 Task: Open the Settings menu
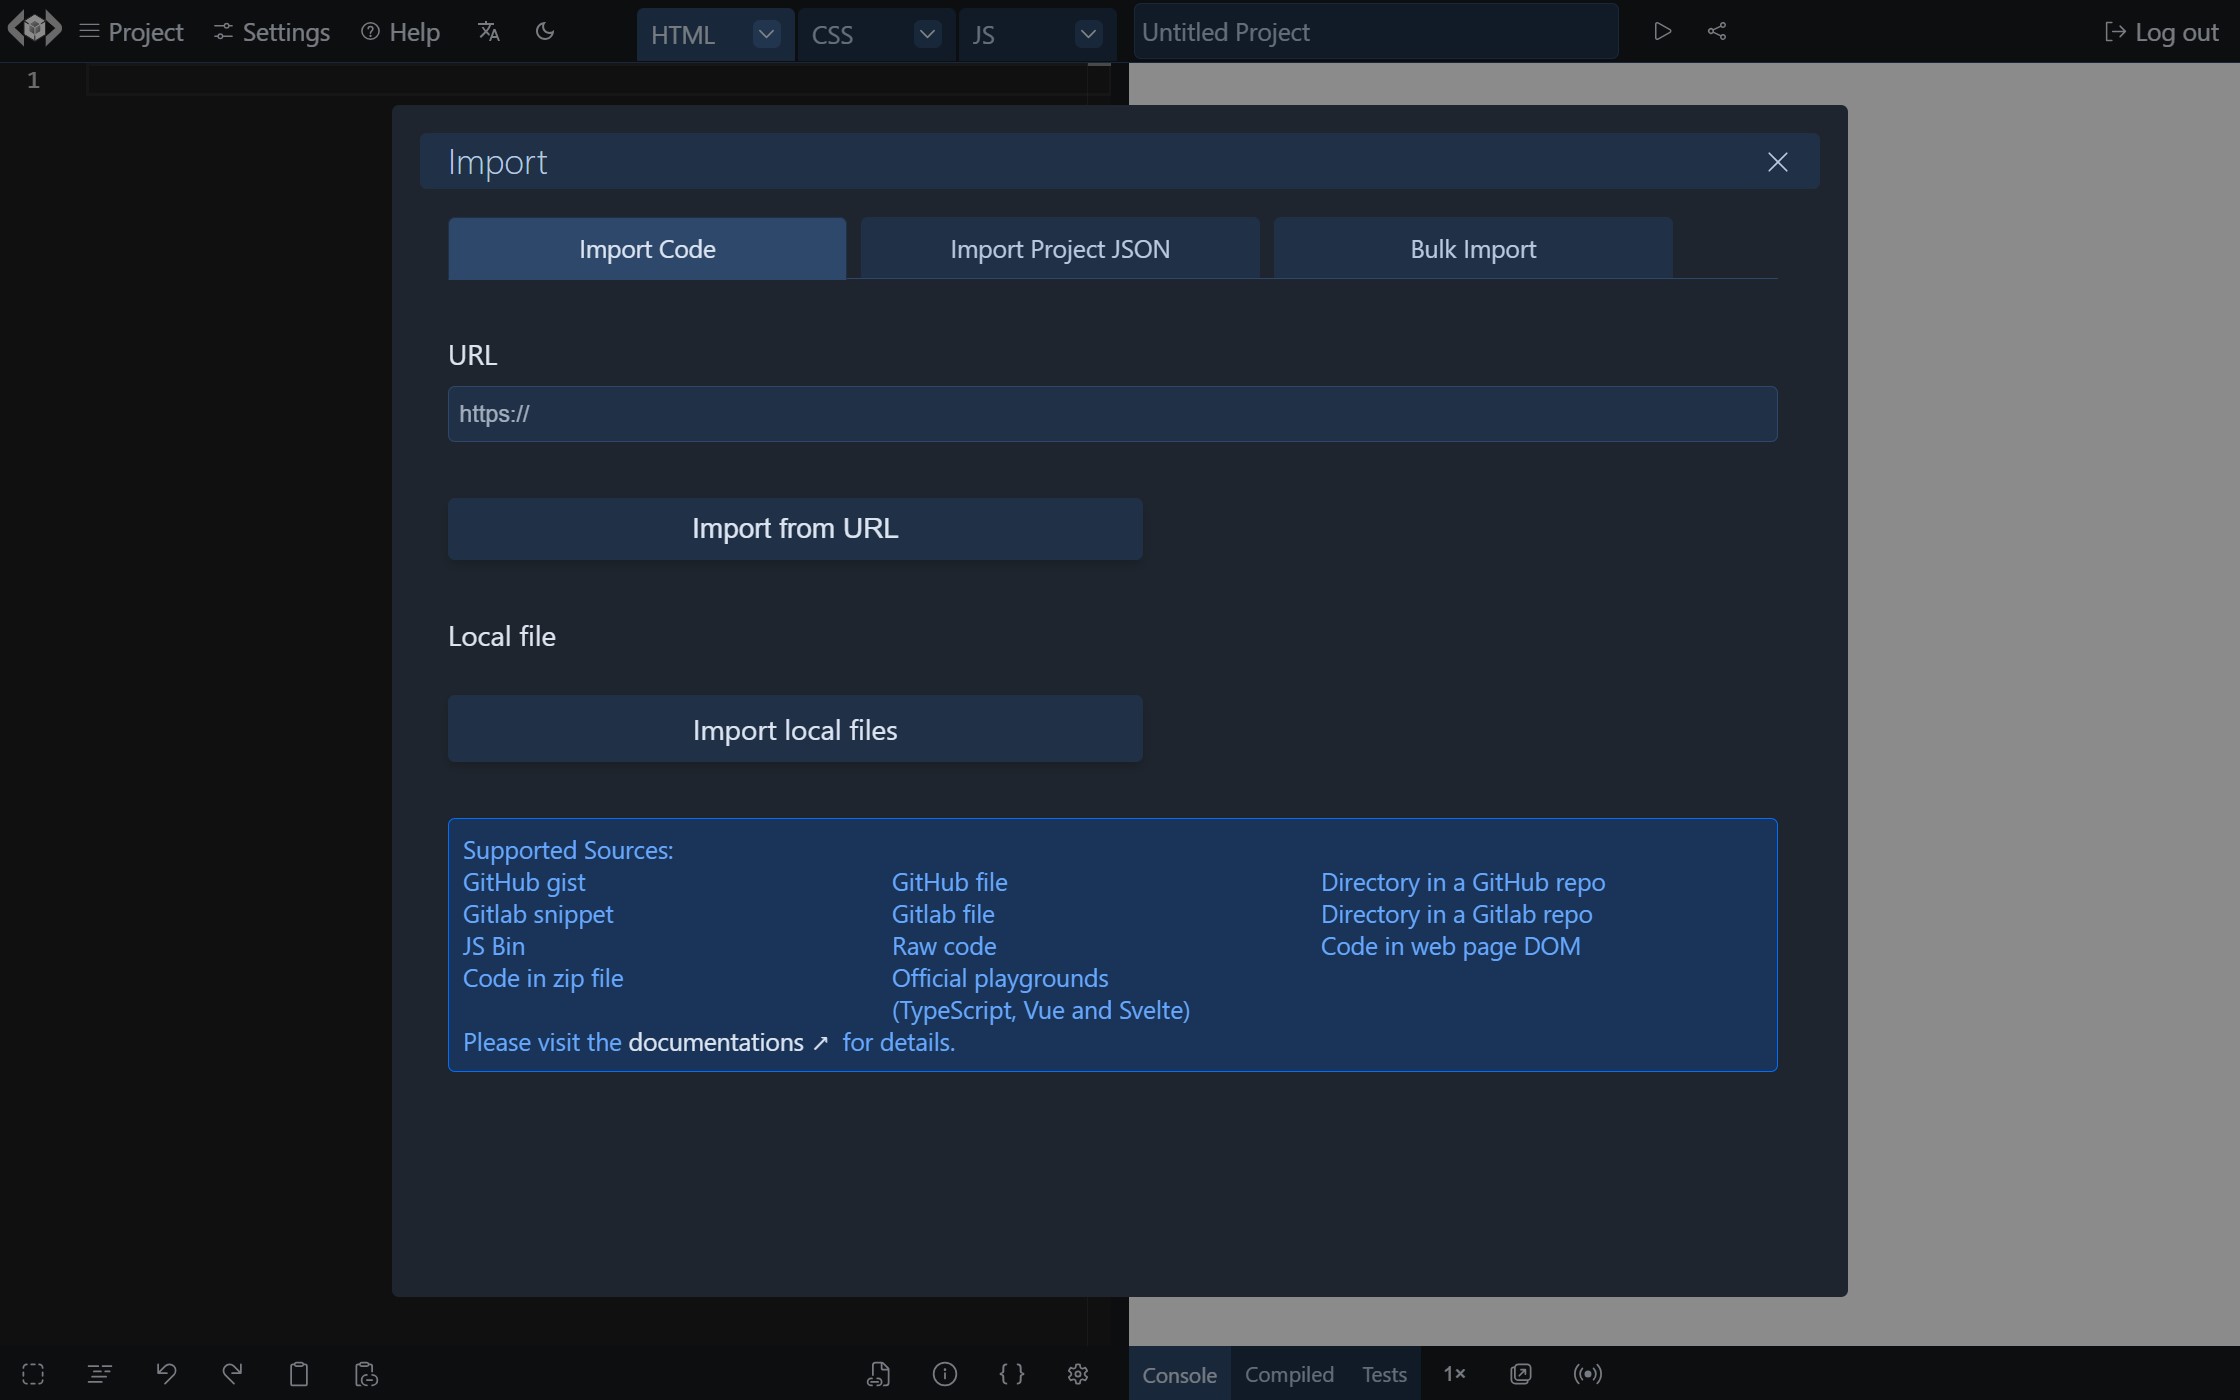click(x=273, y=31)
